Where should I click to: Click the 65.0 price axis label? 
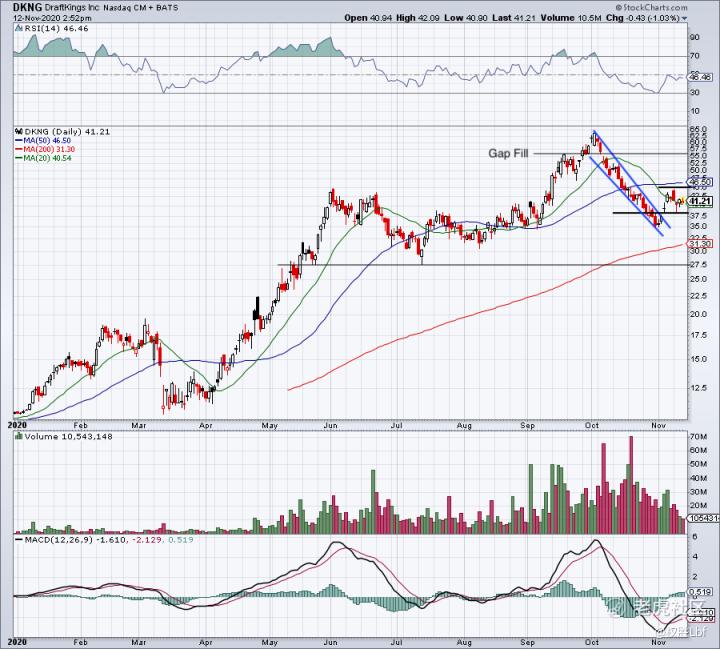pyautogui.click(x=698, y=130)
